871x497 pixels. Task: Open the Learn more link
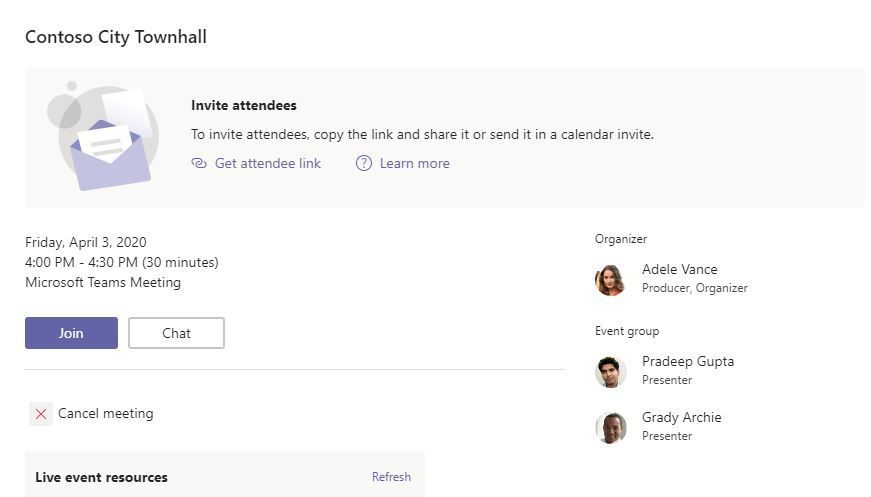(414, 163)
